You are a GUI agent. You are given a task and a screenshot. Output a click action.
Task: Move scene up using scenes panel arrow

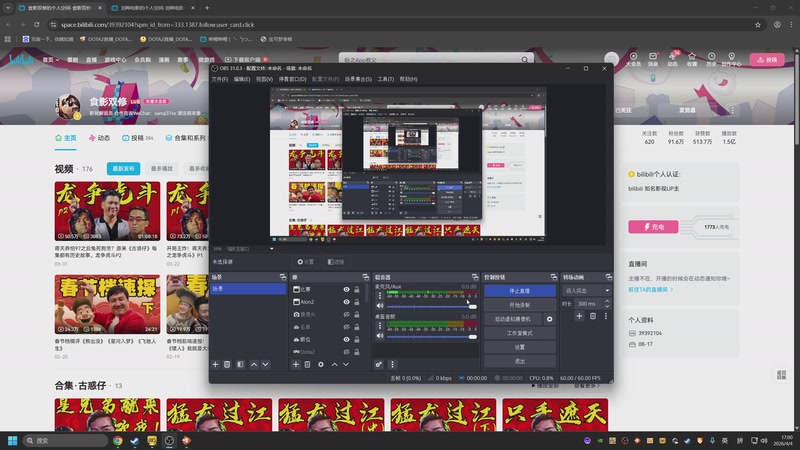[x=254, y=364]
